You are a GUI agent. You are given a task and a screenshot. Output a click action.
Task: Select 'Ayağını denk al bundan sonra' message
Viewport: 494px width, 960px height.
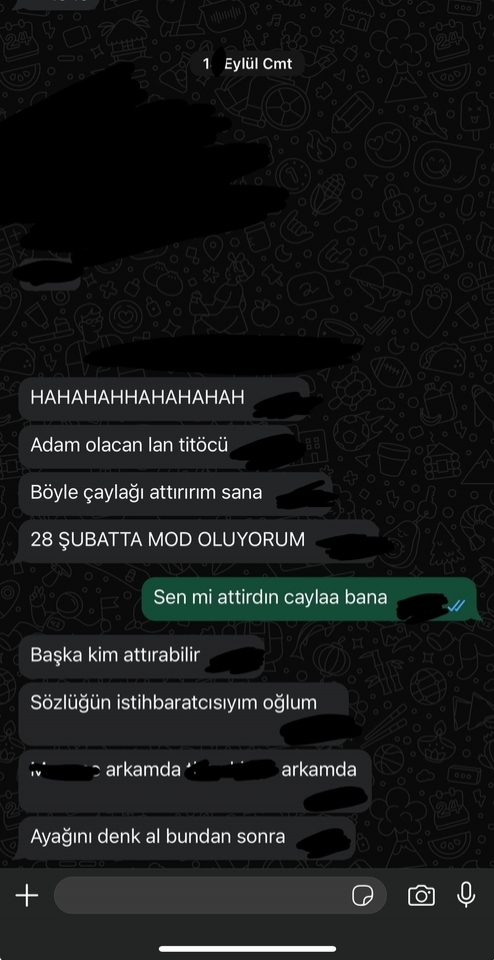click(187, 838)
